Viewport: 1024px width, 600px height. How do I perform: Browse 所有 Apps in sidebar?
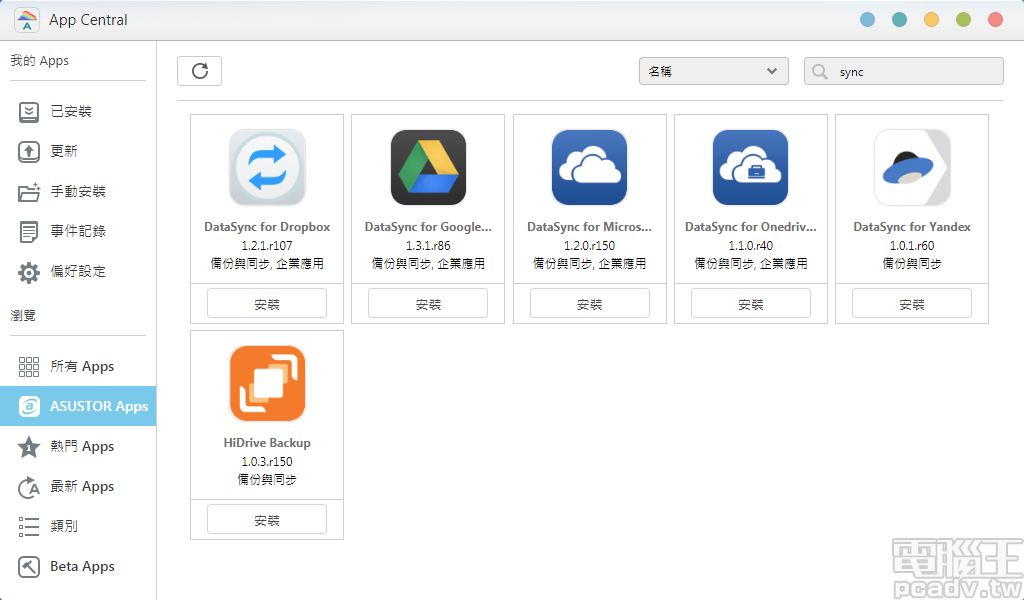(x=82, y=367)
